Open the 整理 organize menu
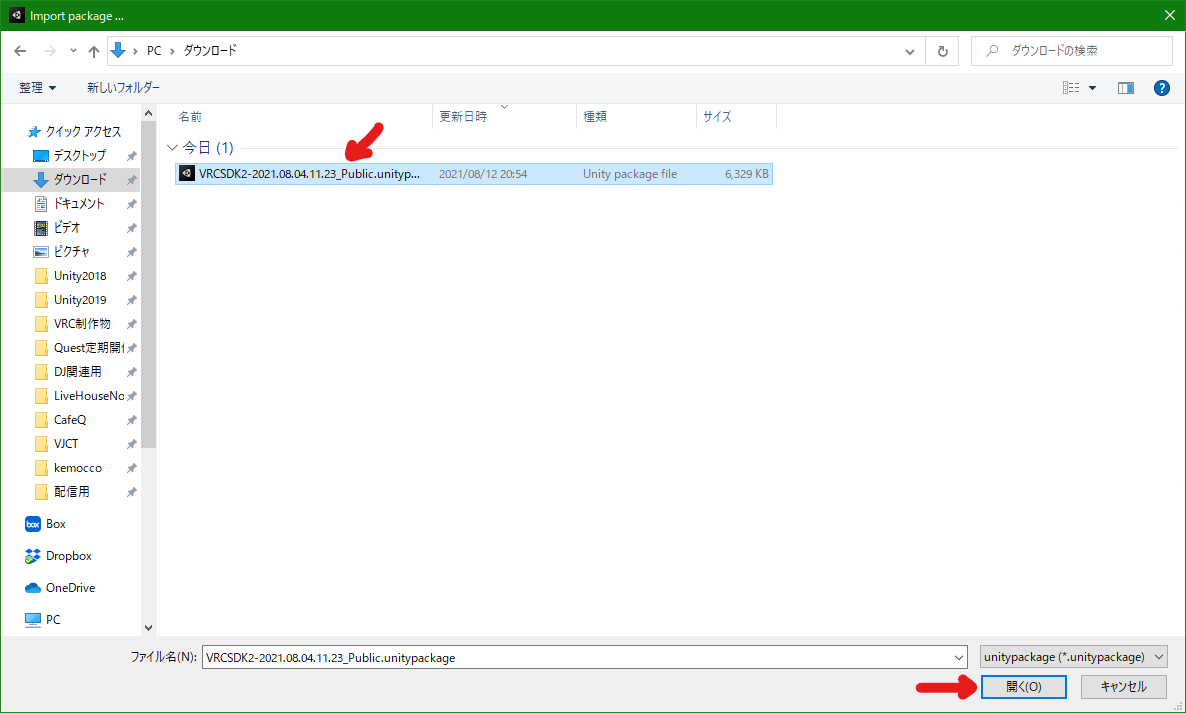The width and height of the screenshot is (1186, 713). pyautogui.click(x=38, y=88)
